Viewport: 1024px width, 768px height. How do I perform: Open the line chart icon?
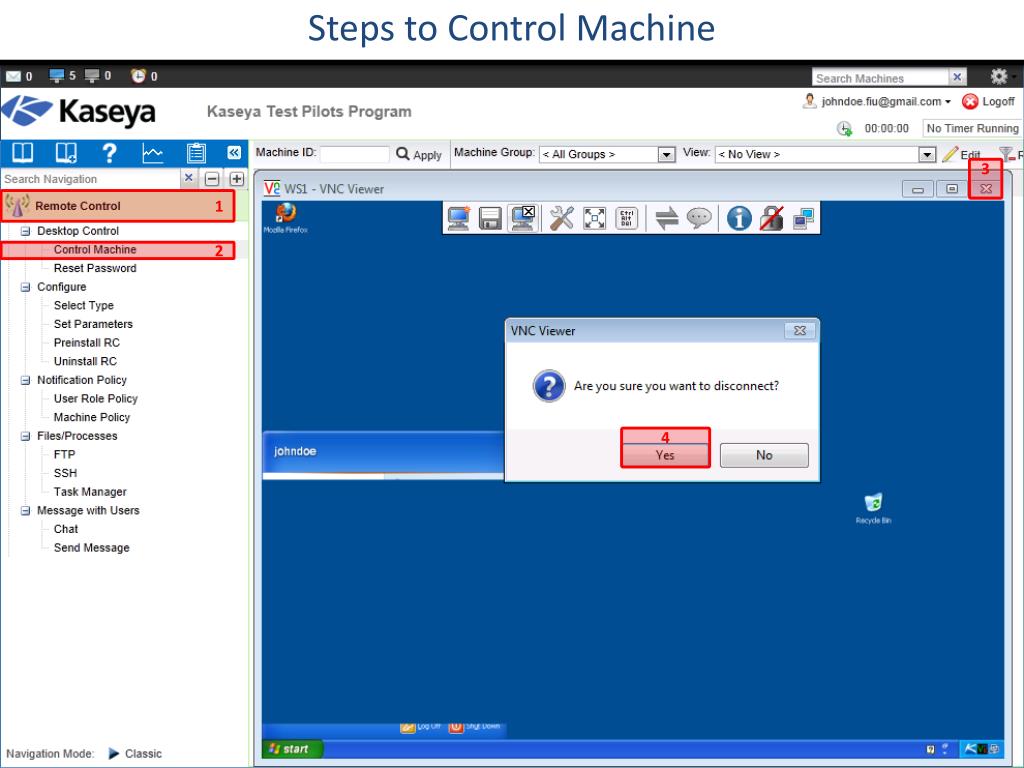coord(153,153)
